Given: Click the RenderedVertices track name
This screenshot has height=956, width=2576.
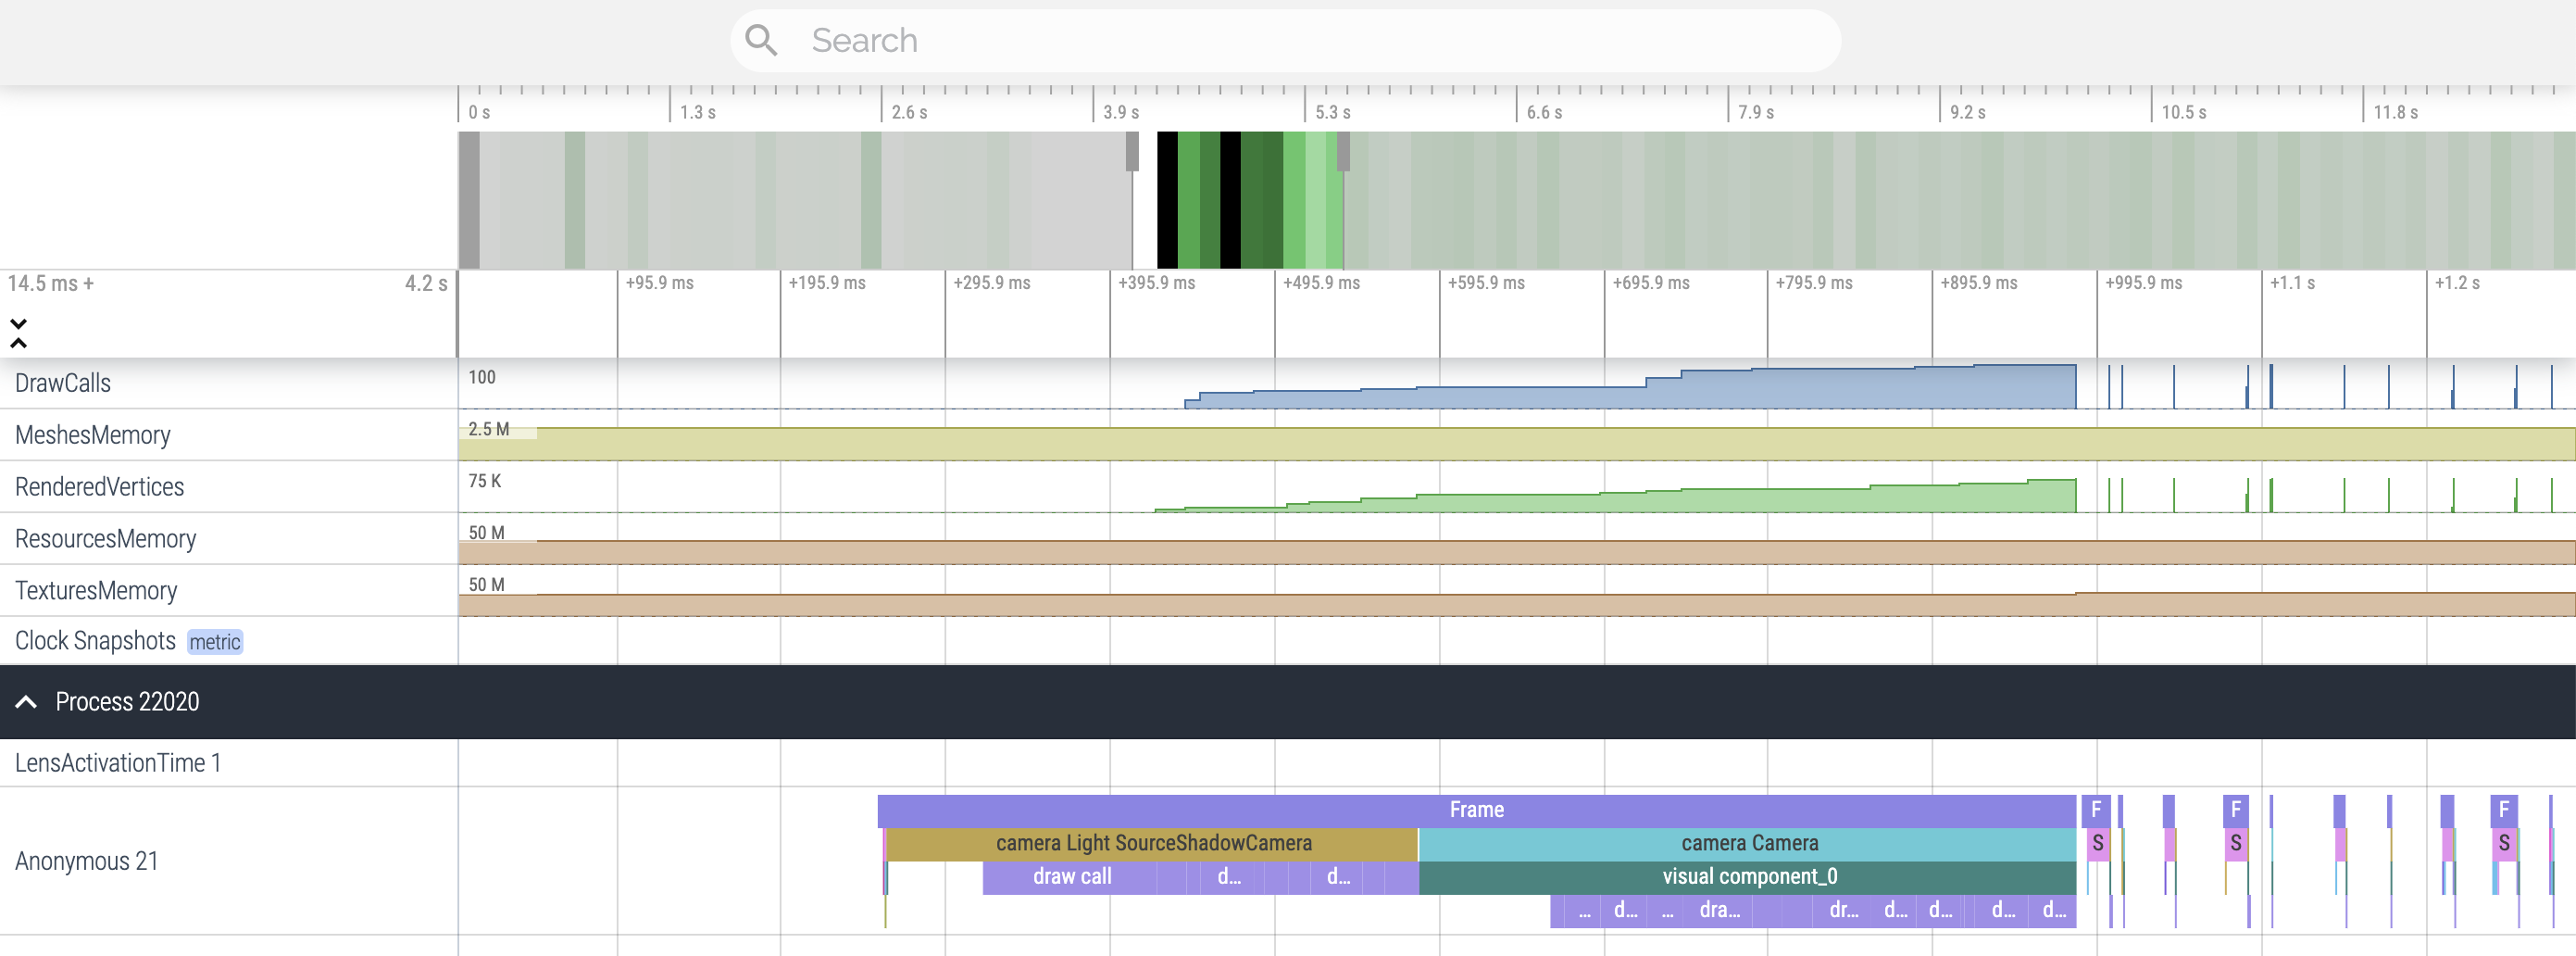Looking at the screenshot, I should coord(100,487).
